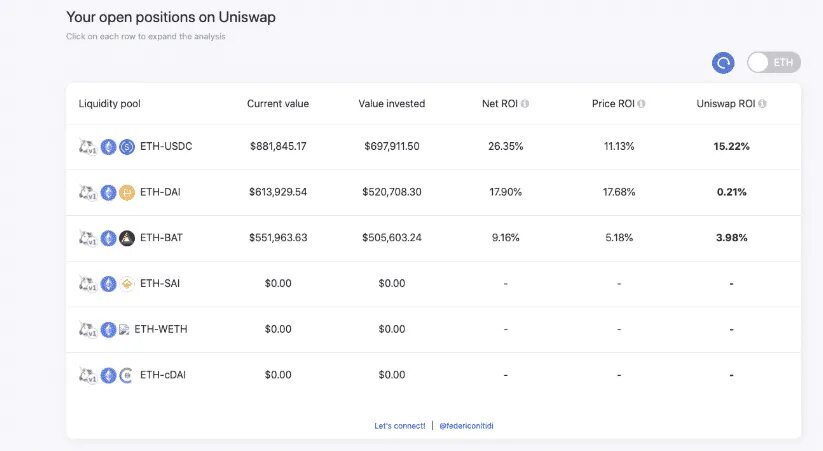This screenshot has height=451, width=823.
Task: Click Uniswap v1 icon in ETH-cDAI row
Action: pyautogui.click(x=88, y=375)
